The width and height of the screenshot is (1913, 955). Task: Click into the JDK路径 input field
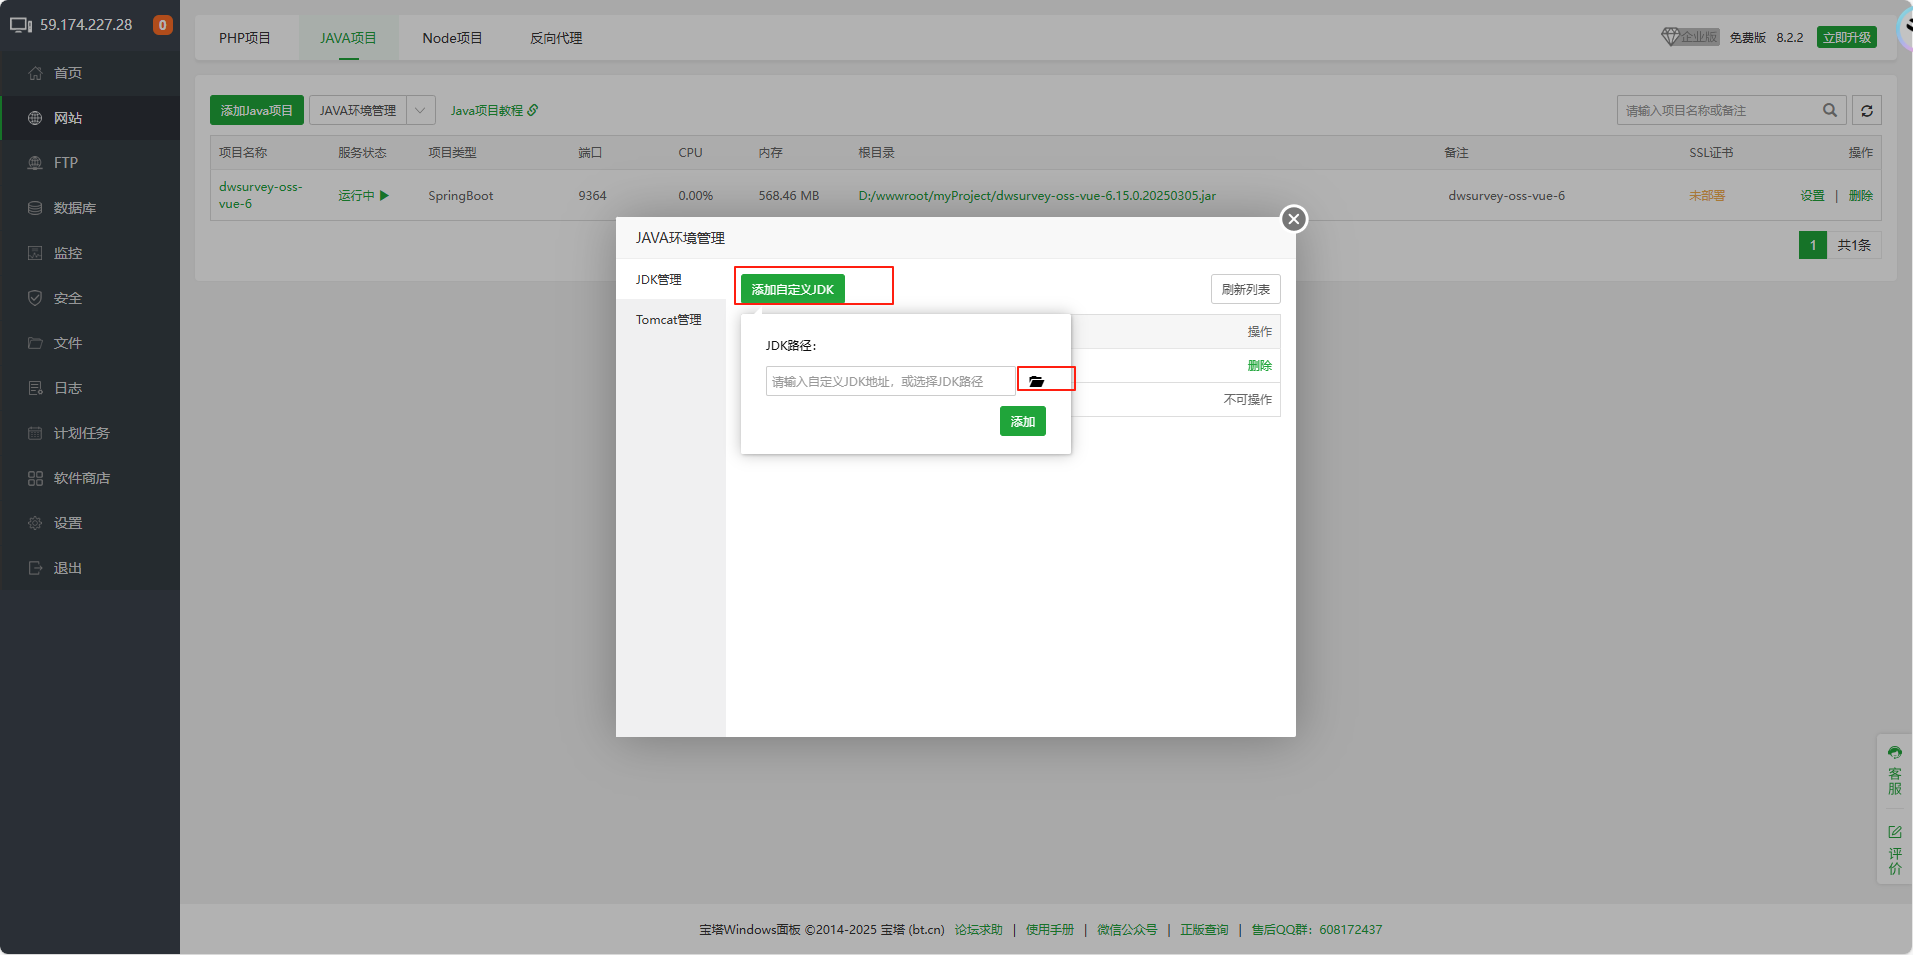[890, 381]
